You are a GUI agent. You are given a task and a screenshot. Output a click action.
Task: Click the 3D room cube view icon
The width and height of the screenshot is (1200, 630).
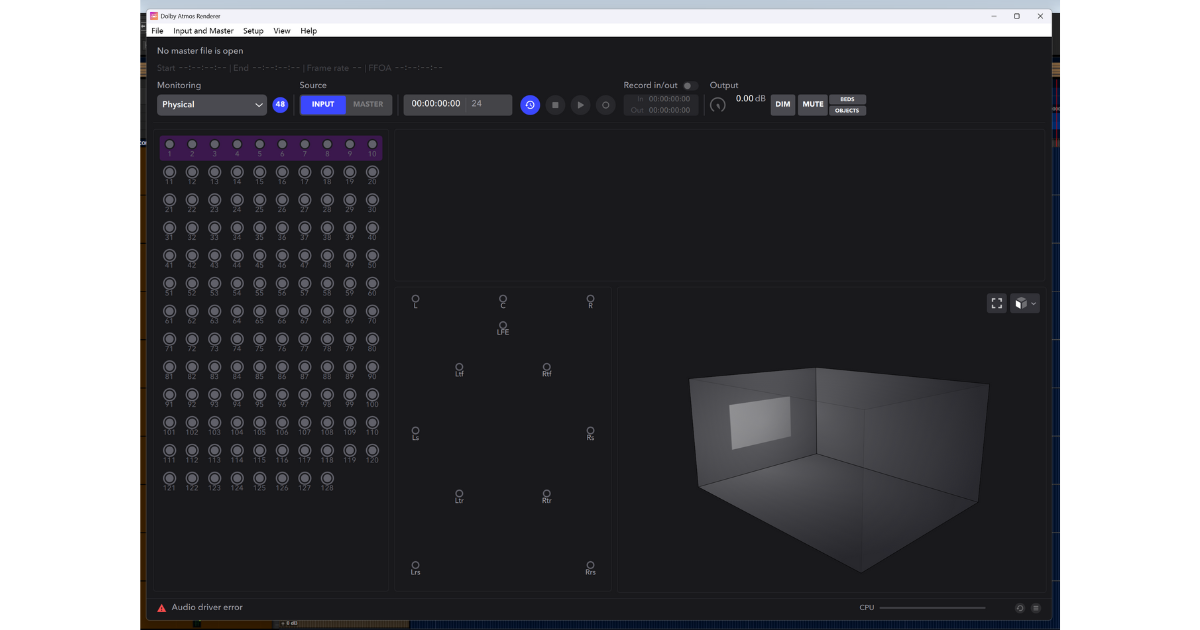1020,303
